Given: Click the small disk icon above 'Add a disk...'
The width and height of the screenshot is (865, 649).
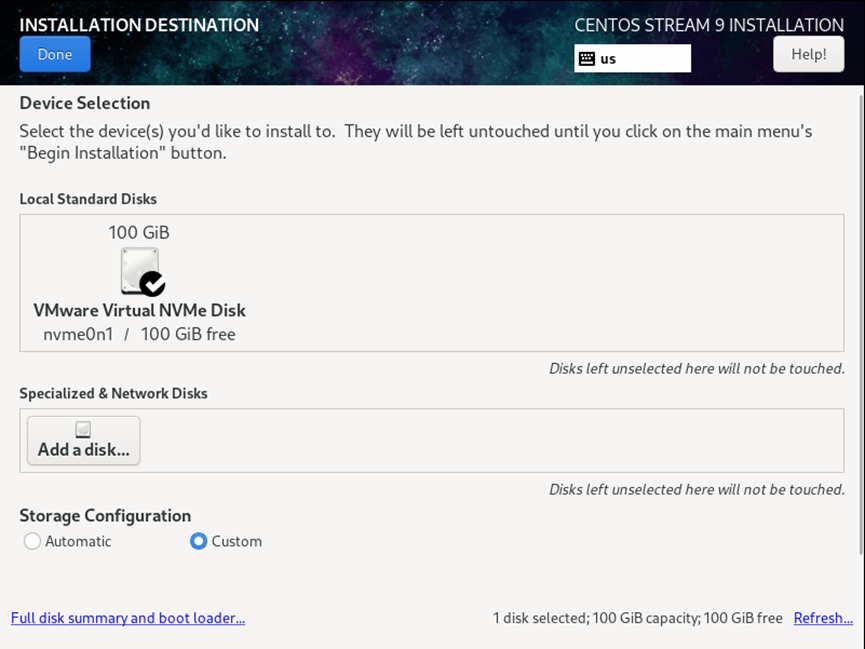Looking at the screenshot, I should pyautogui.click(x=83, y=429).
